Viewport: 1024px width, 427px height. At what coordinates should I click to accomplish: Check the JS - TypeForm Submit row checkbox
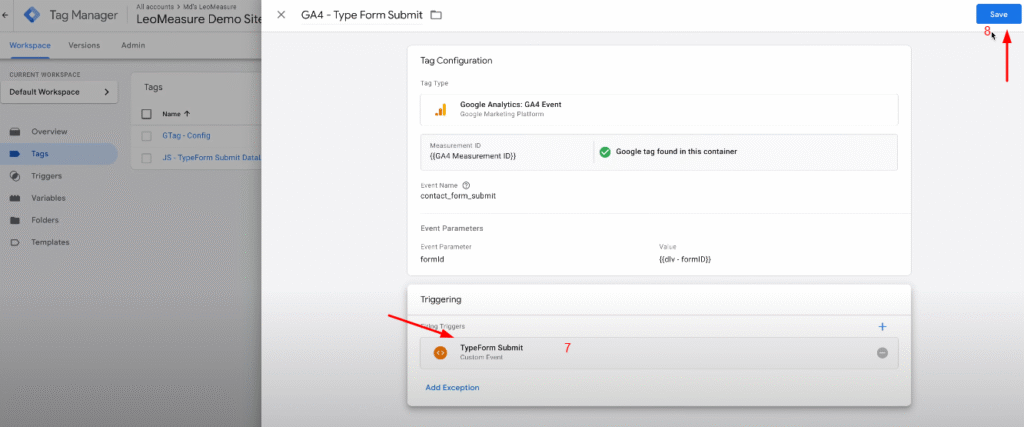[x=147, y=158]
